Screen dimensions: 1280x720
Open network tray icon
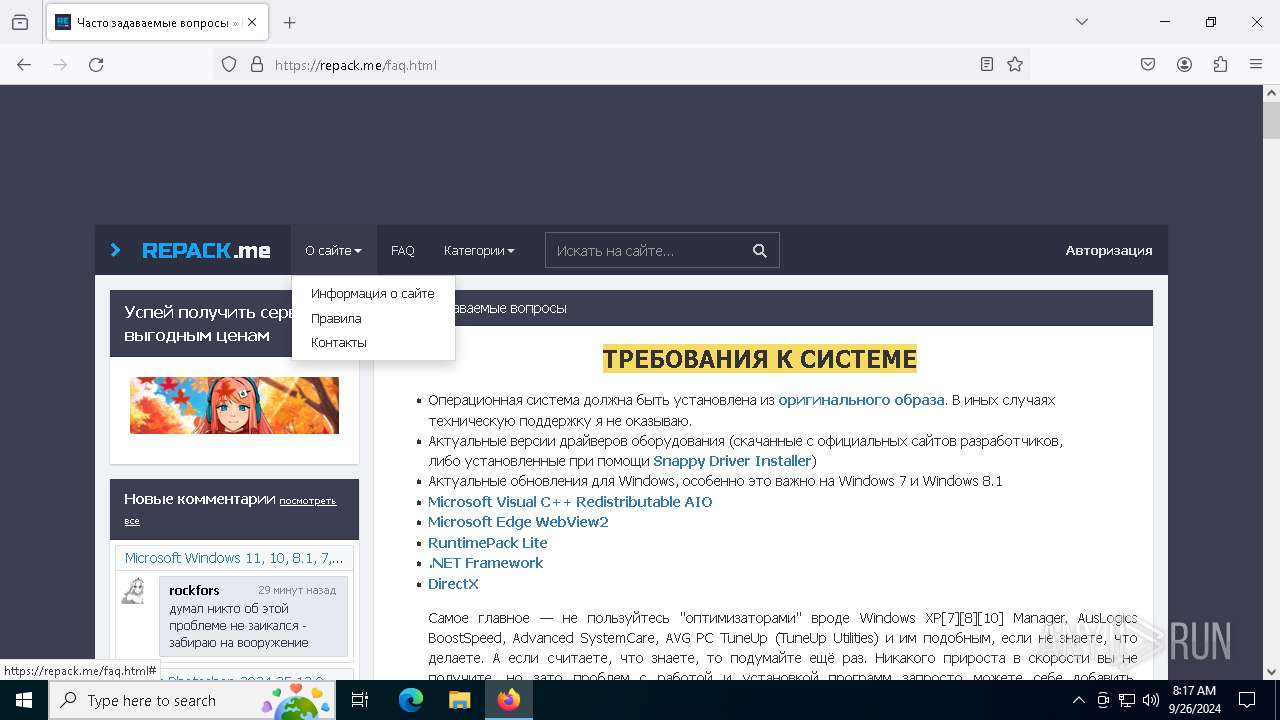1127,700
